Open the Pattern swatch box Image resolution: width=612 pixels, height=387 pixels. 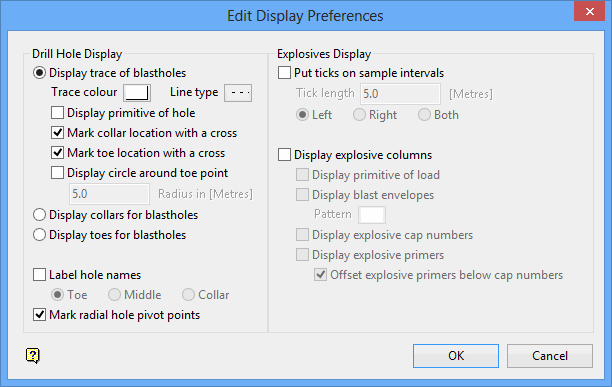[372, 215]
